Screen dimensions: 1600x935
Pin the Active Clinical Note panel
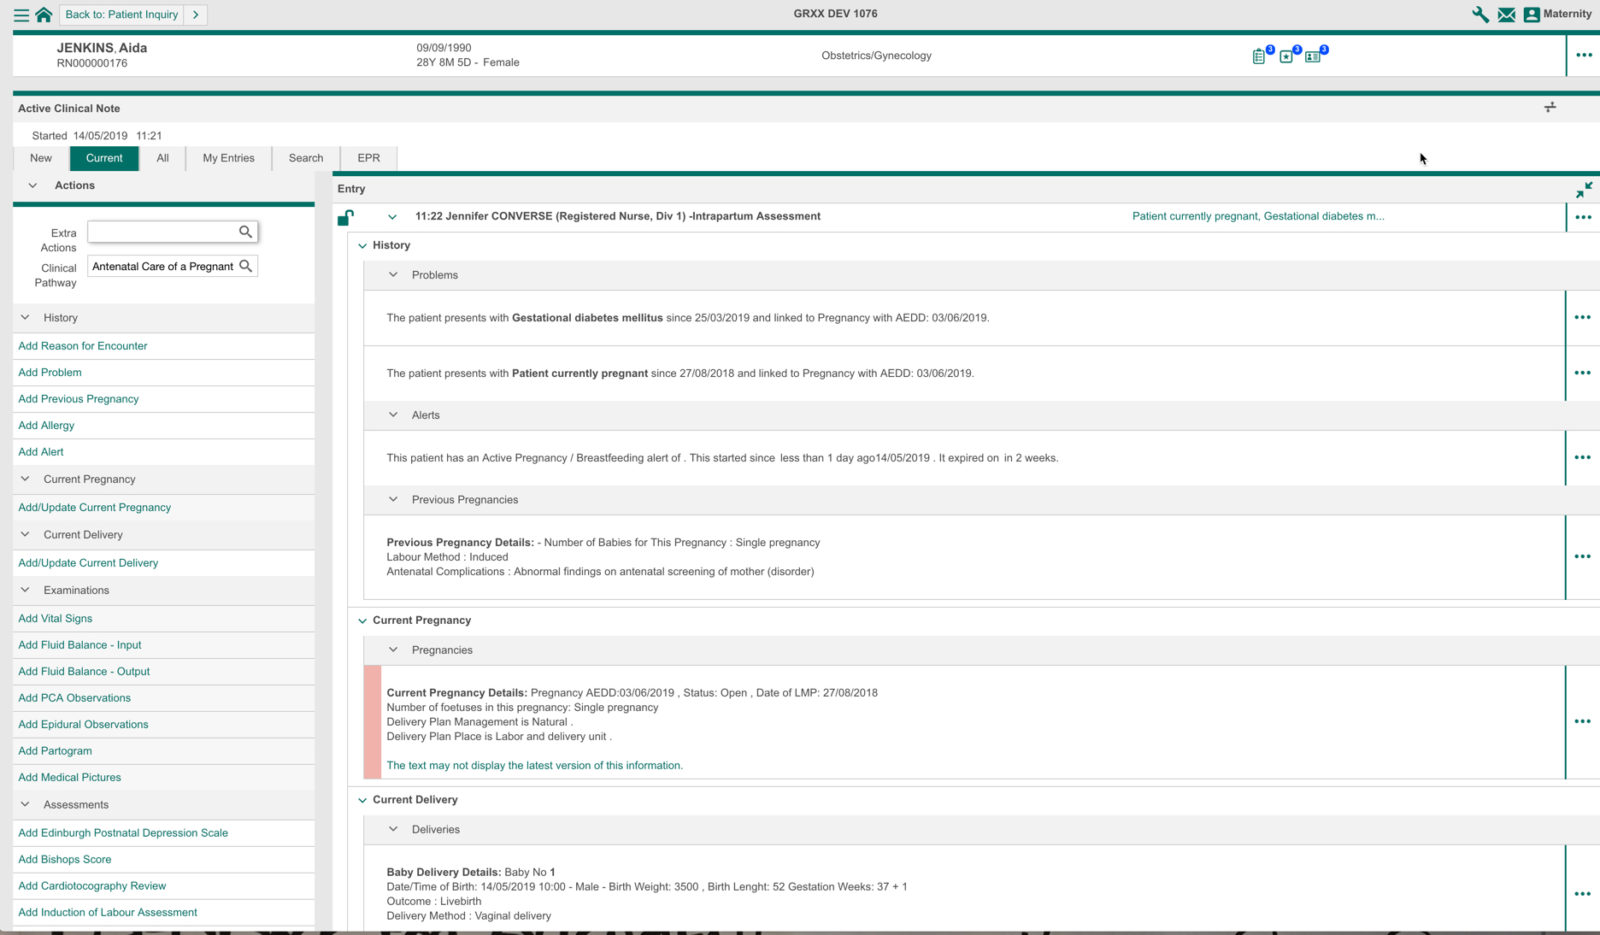1550,106
